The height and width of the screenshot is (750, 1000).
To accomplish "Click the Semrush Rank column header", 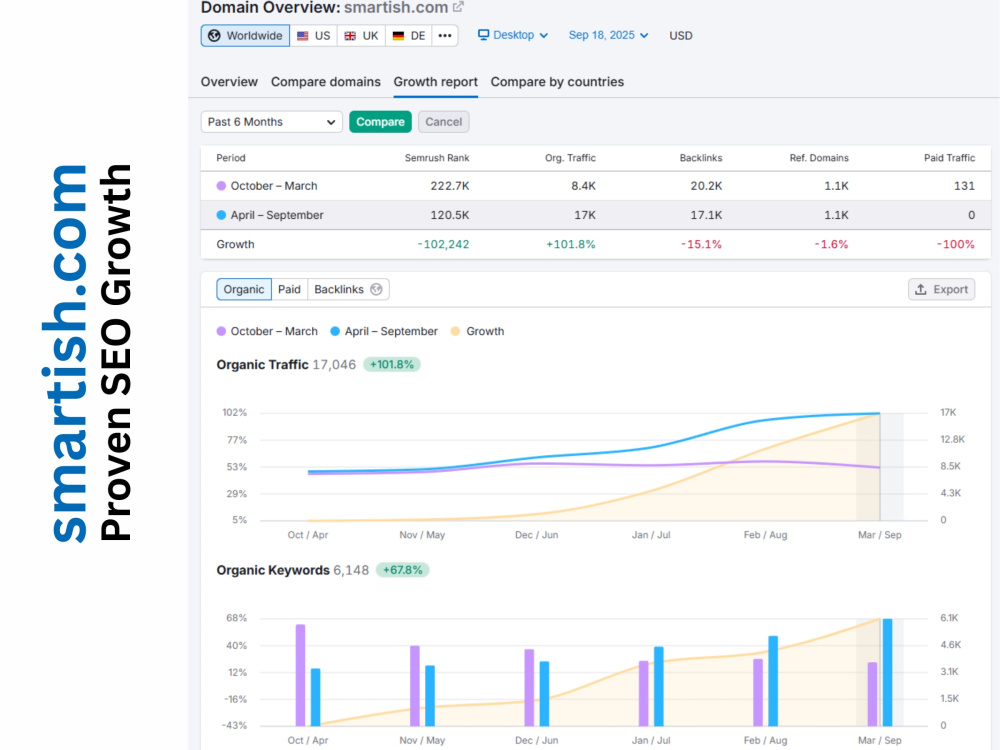I will (x=437, y=158).
